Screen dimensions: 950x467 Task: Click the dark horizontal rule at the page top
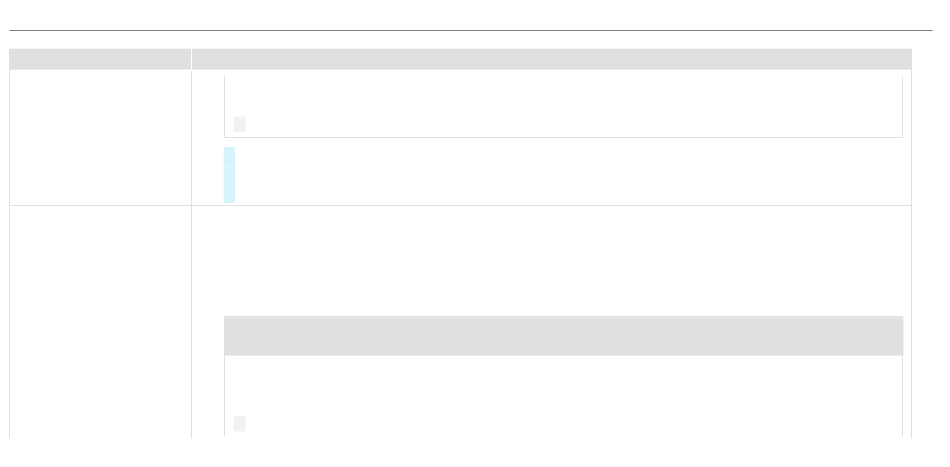click(x=471, y=30)
